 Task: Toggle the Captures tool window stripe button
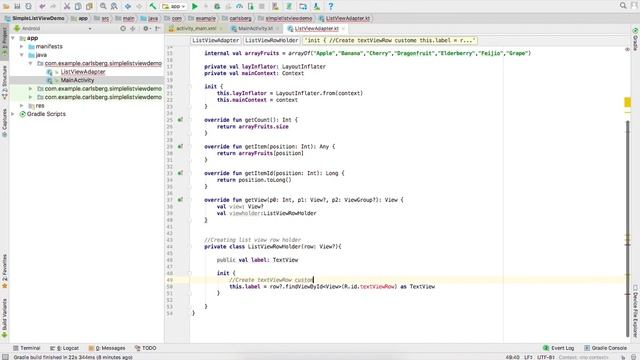(x=4, y=122)
